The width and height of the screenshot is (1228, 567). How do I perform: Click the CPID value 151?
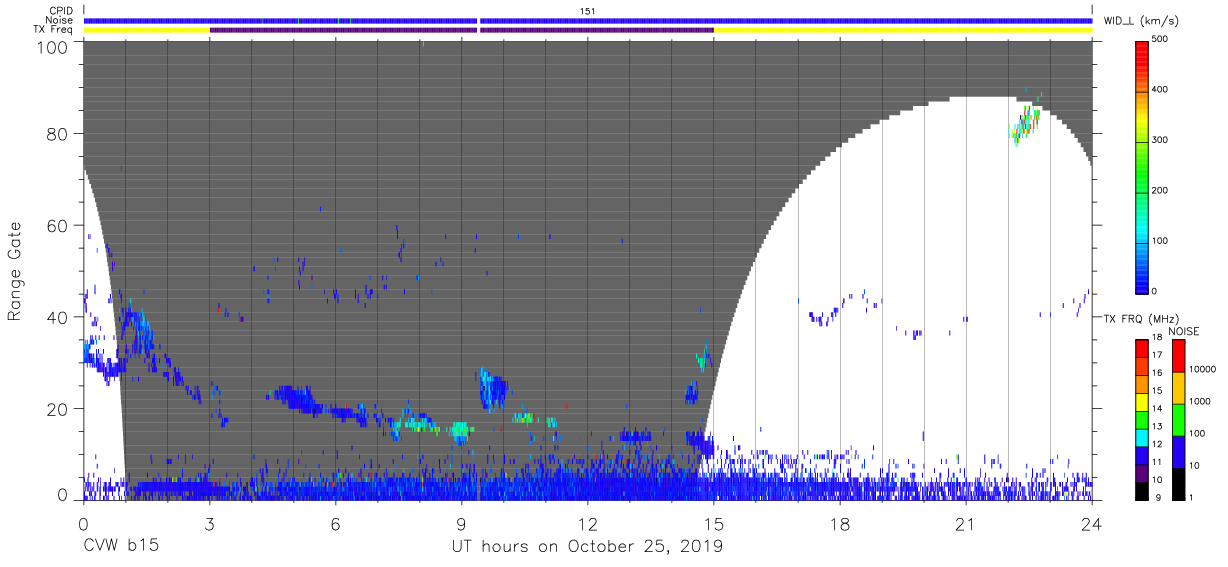(588, 10)
